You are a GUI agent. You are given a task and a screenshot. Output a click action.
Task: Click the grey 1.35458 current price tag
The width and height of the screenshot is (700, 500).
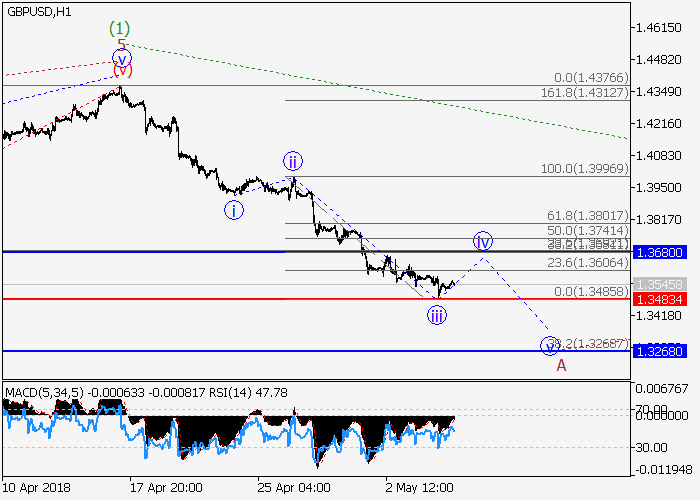point(658,285)
